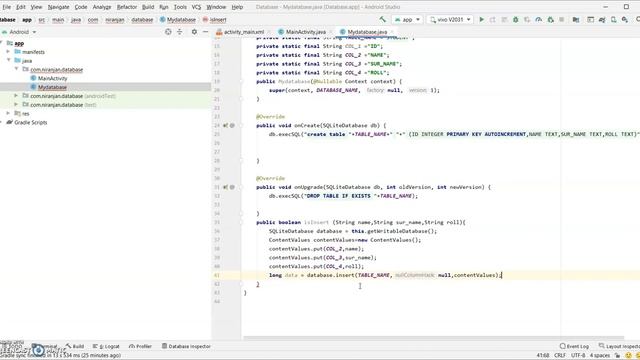Open the Window menu
Screen dimensions: 640x360
tap(216, 7)
